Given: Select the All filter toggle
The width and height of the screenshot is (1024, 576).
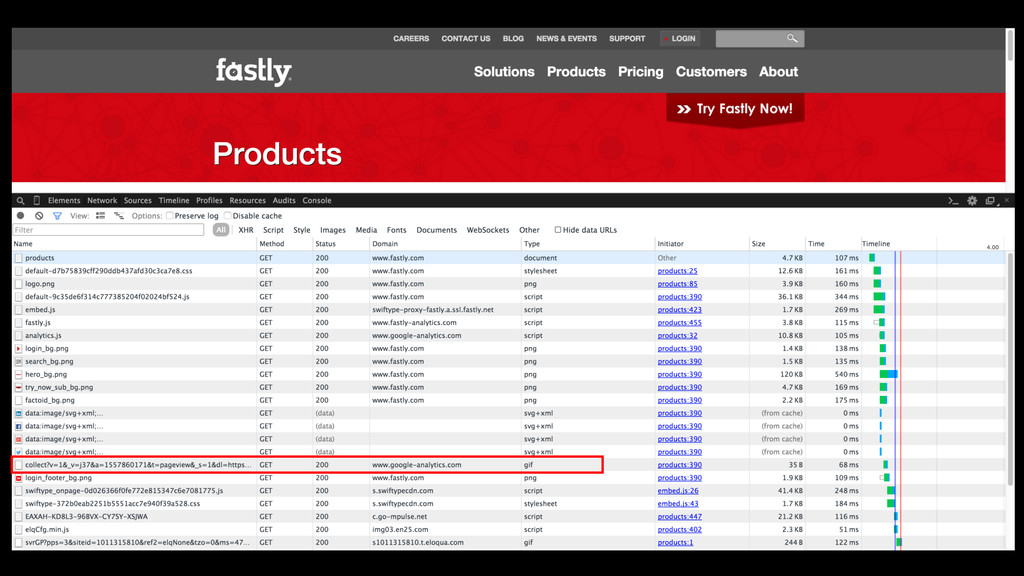Looking at the screenshot, I should (x=221, y=230).
